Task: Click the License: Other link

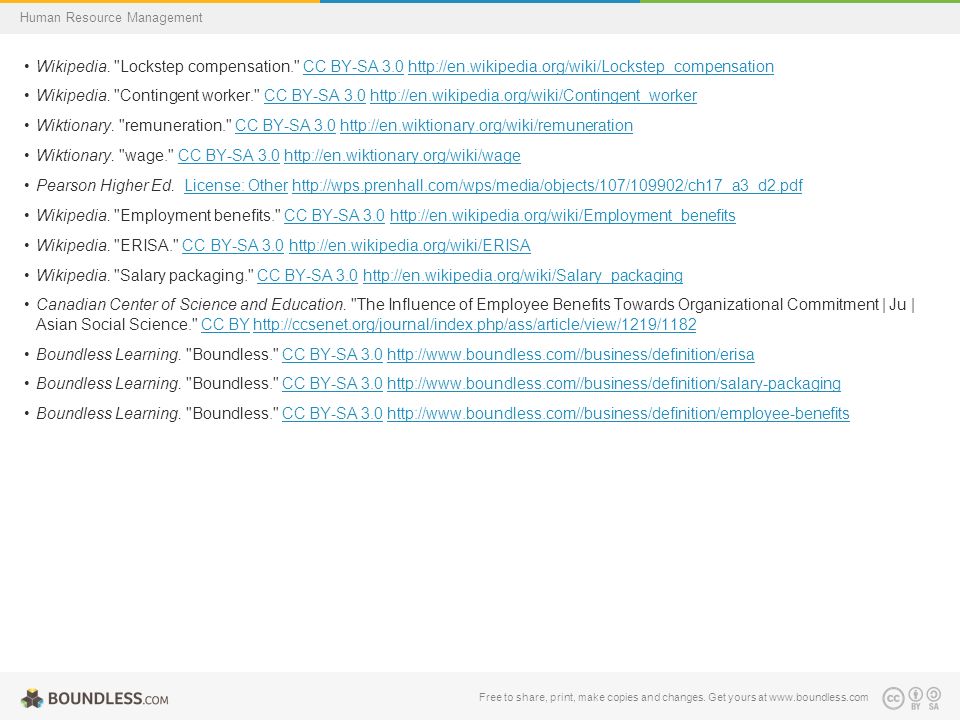Action: tap(236, 186)
